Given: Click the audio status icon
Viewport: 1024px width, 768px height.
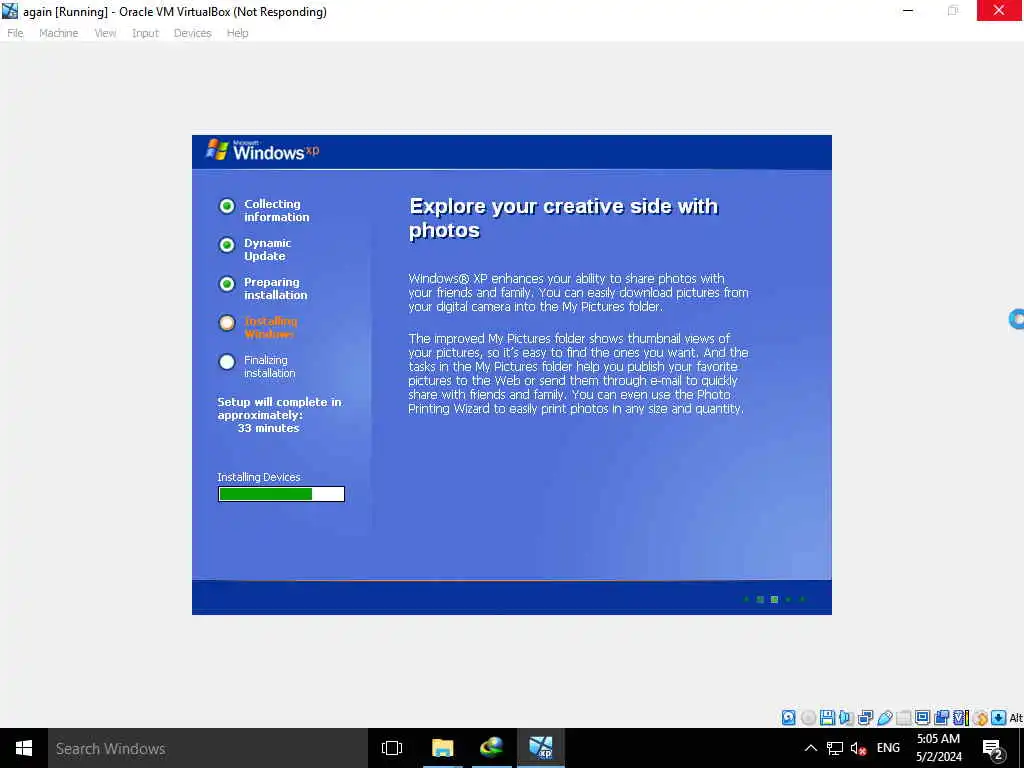Looking at the screenshot, I should click(x=846, y=718).
